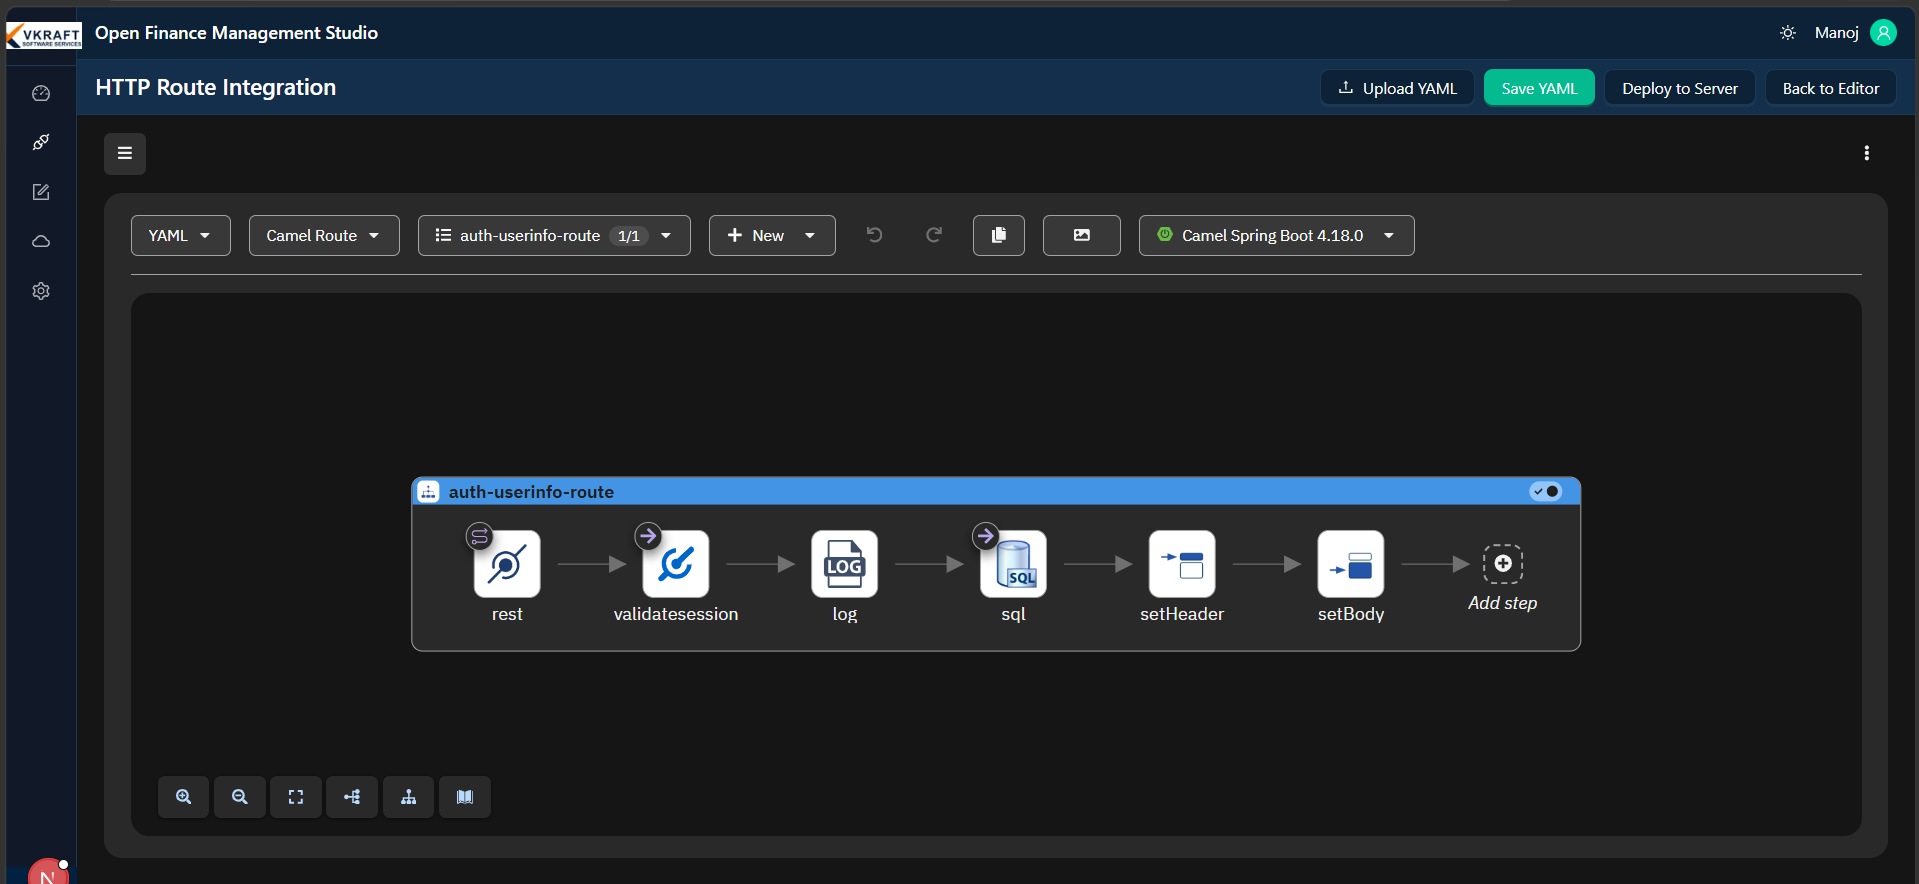Select the sql node icon
1919x884 pixels.
[1014, 564]
